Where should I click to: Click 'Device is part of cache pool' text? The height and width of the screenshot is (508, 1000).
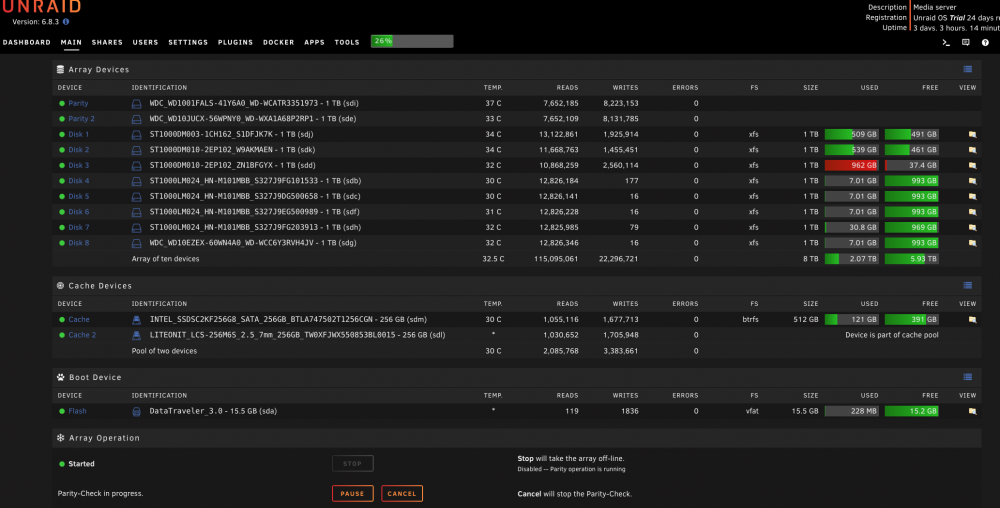pyautogui.click(x=892, y=335)
